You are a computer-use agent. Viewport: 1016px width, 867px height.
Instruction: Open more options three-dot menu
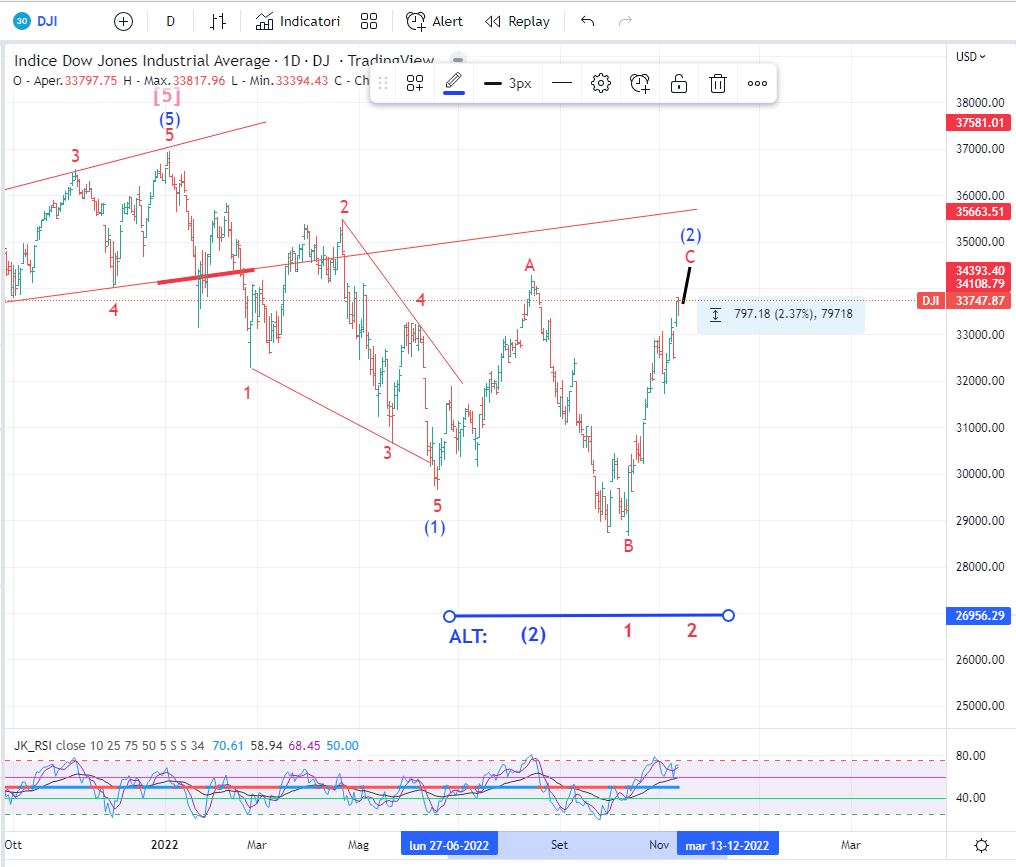(757, 83)
